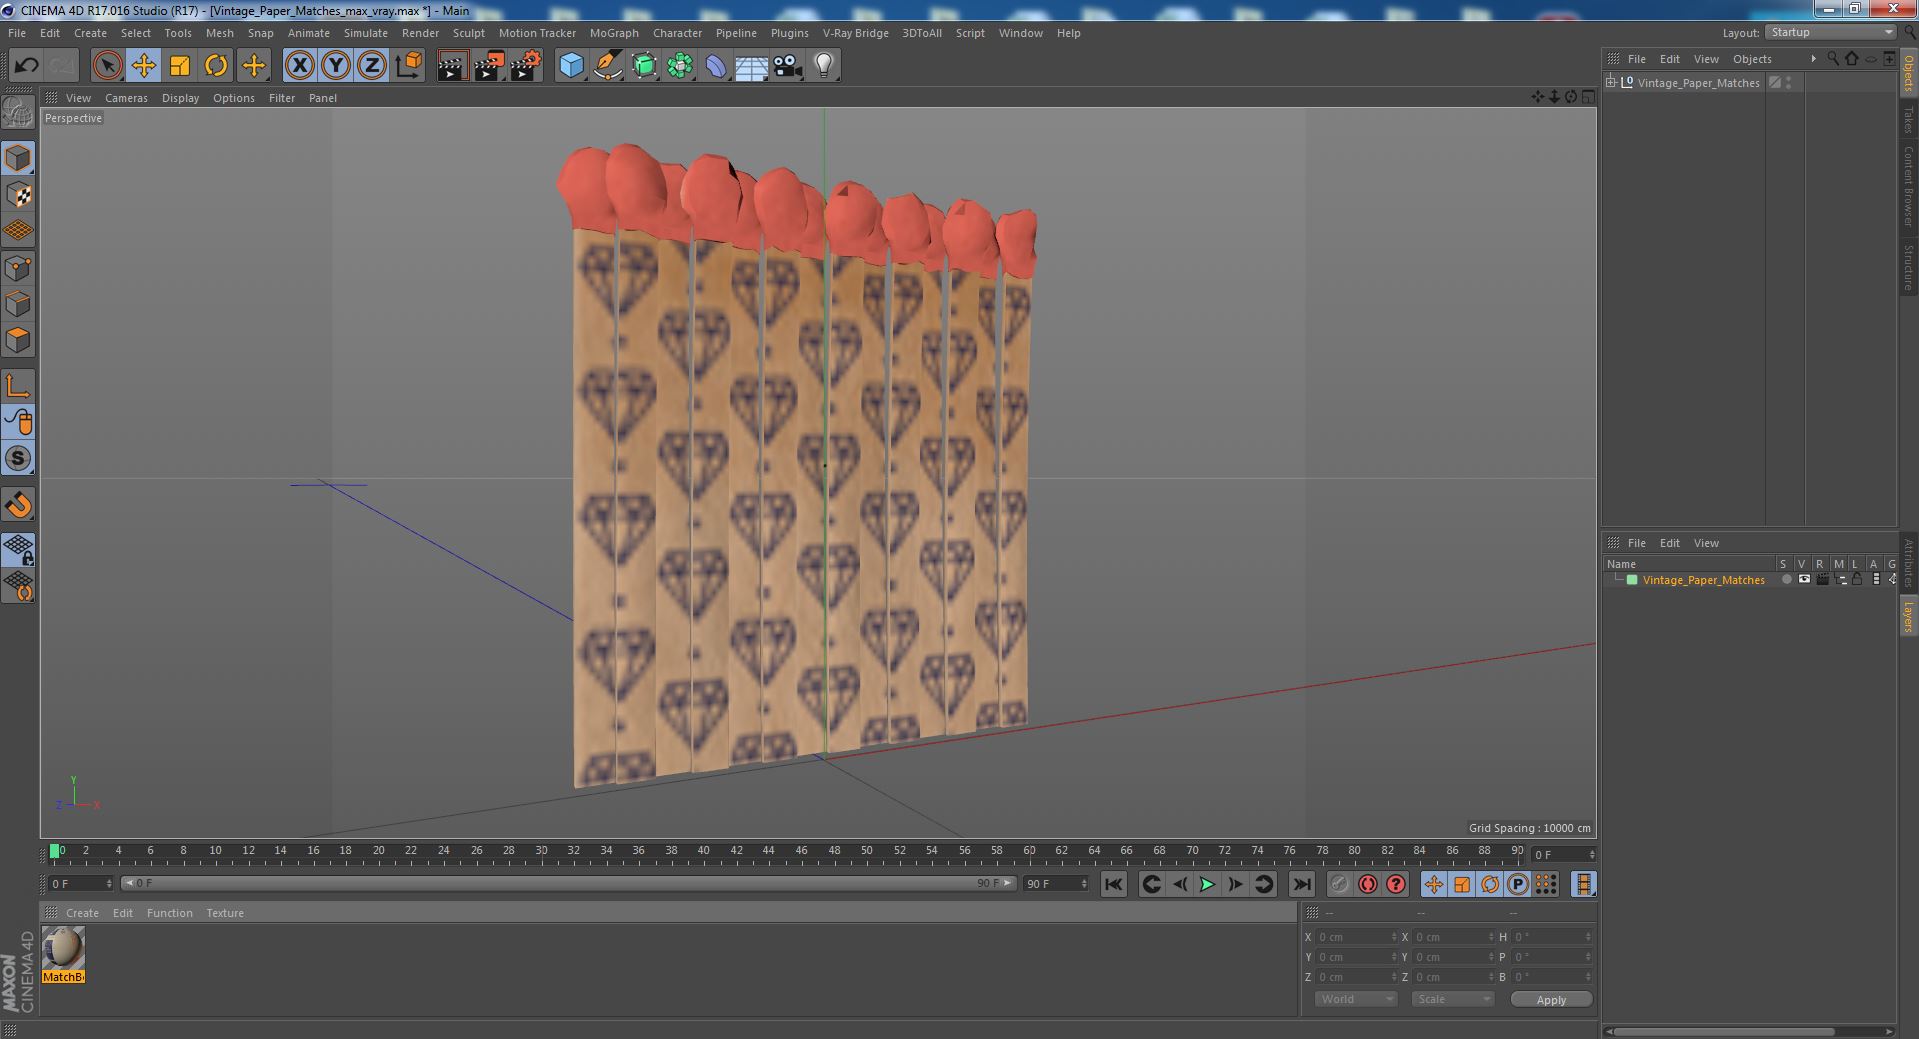Open the V-Ray Bridge menu
This screenshot has width=1919, height=1039.
point(855,33)
